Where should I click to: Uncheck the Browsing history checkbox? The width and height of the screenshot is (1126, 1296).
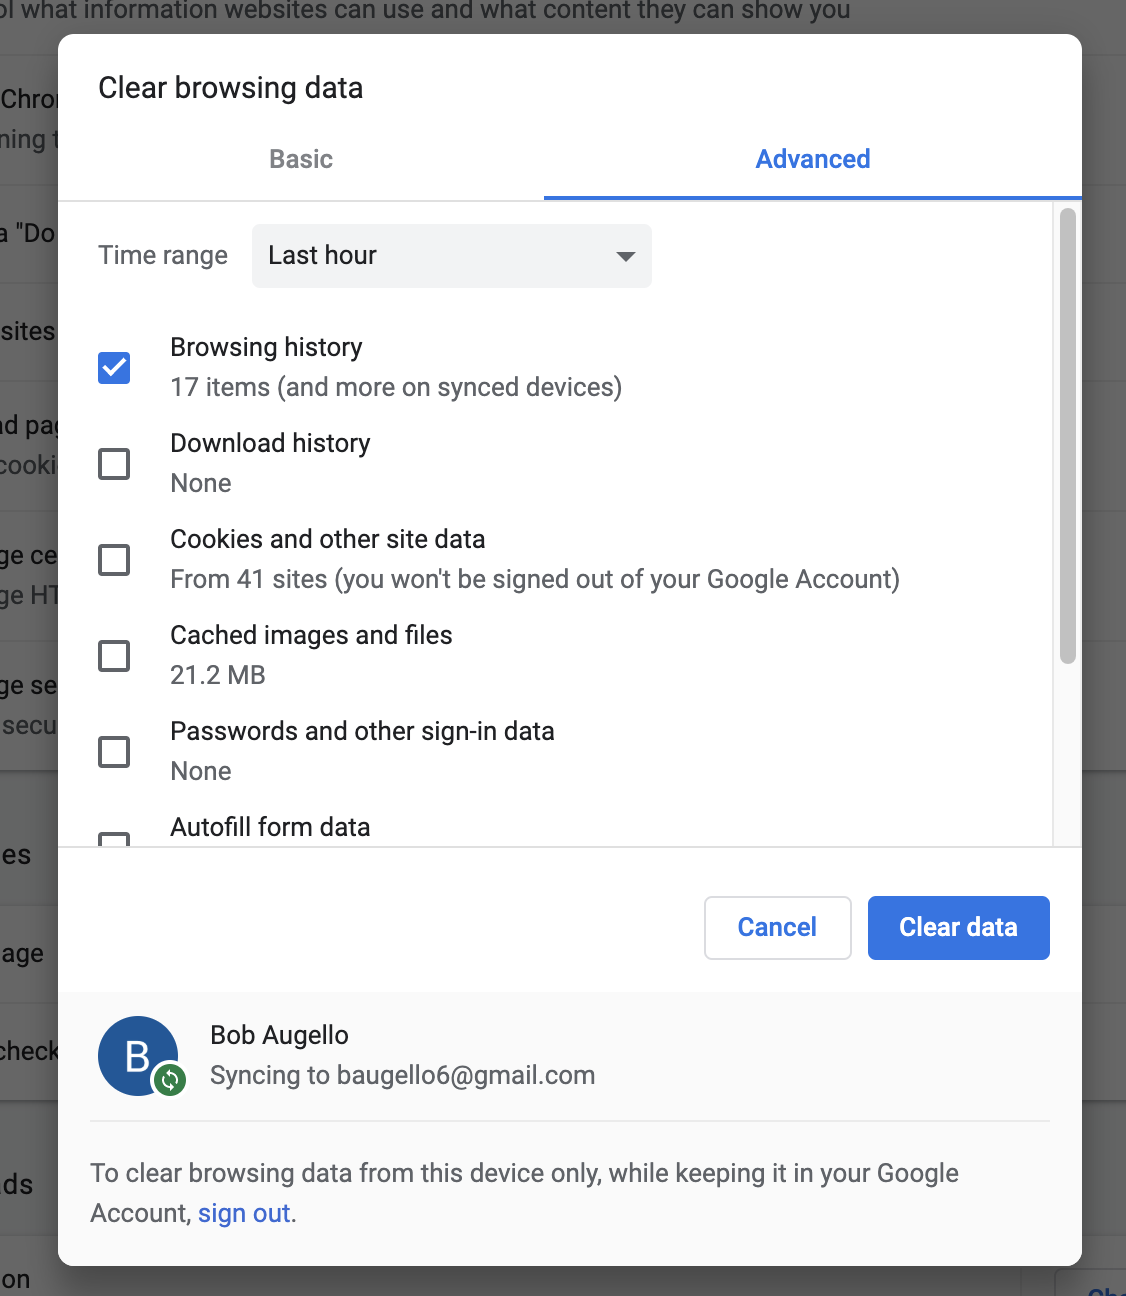point(114,368)
